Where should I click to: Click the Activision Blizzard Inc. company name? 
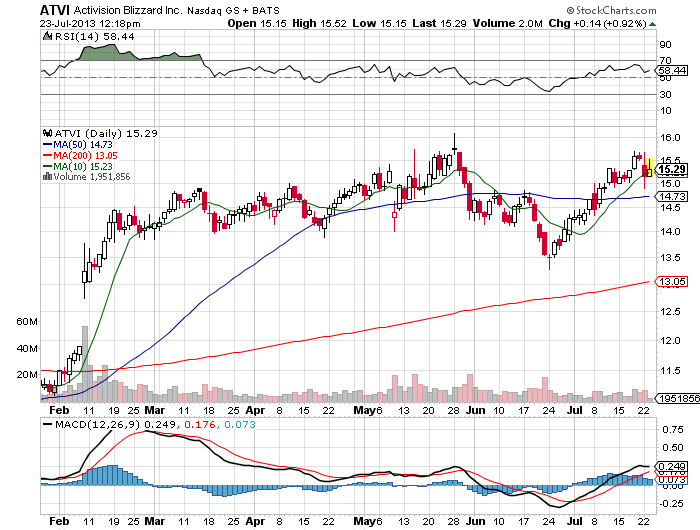pos(128,10)
